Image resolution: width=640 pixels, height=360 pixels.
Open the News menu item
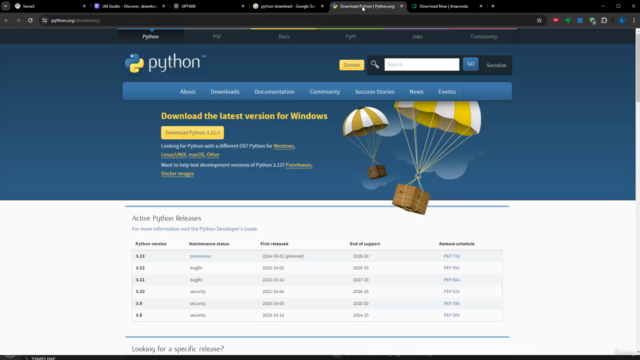[416, 91]
